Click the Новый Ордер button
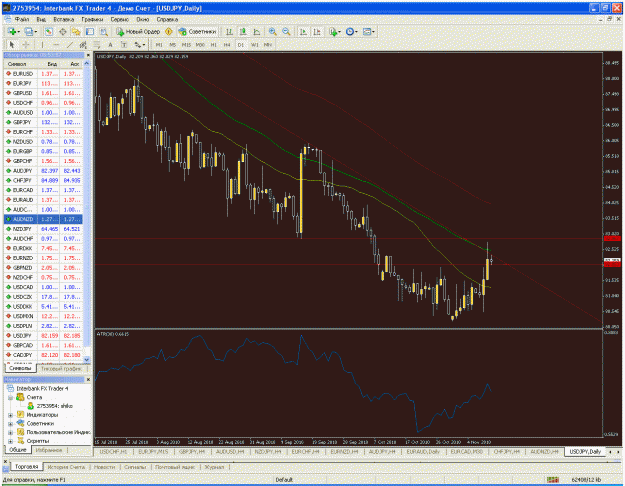Image resolution: width=625 pixels, height=486 pixels. (138, 31)
